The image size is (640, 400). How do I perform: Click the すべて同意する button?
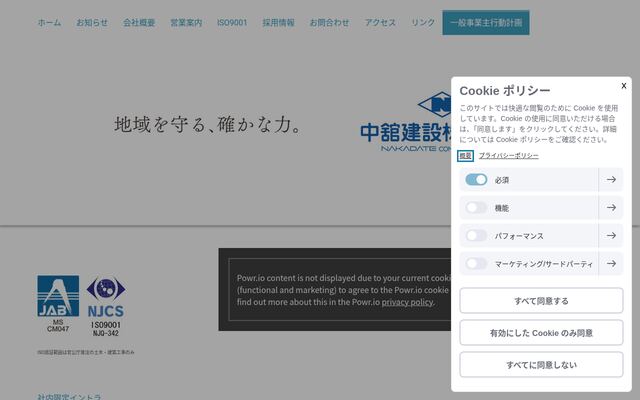[x=541, y=301]
